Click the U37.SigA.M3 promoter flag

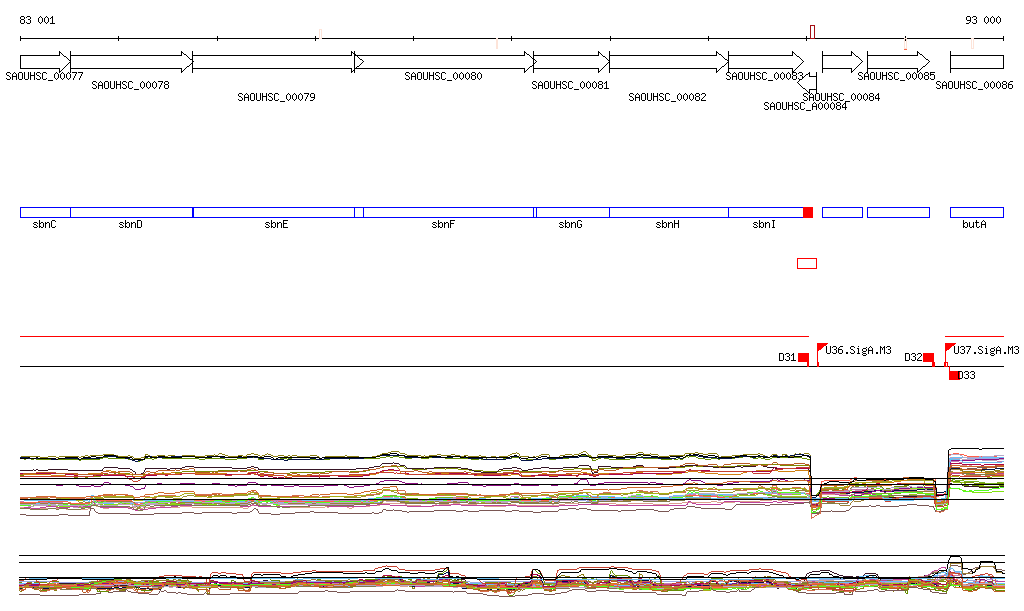(x=950, y=349)
